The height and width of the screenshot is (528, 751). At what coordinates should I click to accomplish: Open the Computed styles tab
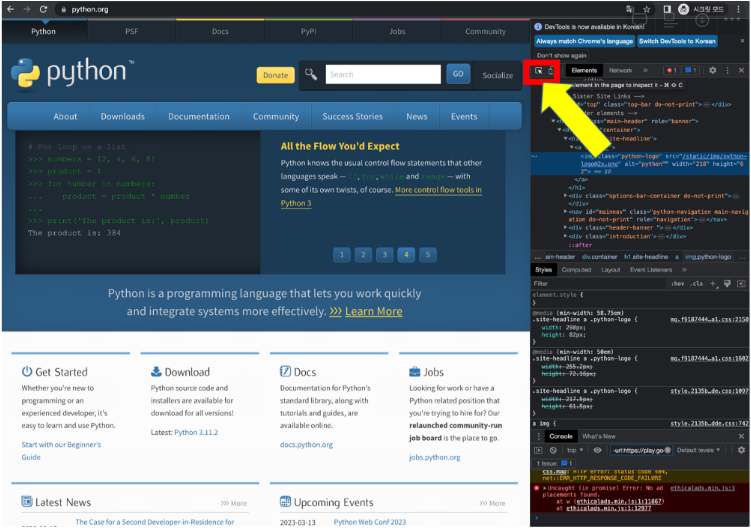pos(576,270)
